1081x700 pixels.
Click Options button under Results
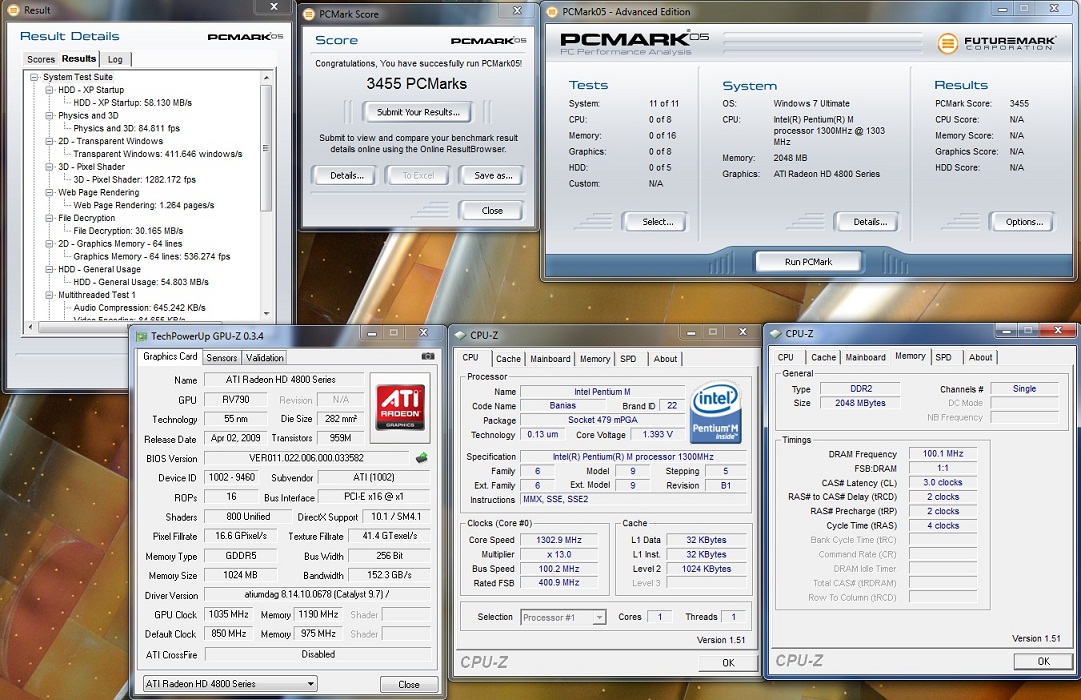pos(1024,221)
